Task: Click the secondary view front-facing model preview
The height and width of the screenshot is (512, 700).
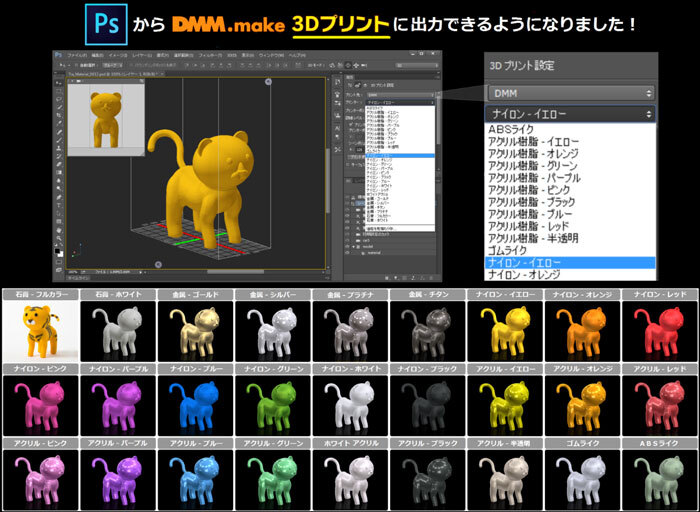Action: 106,120
